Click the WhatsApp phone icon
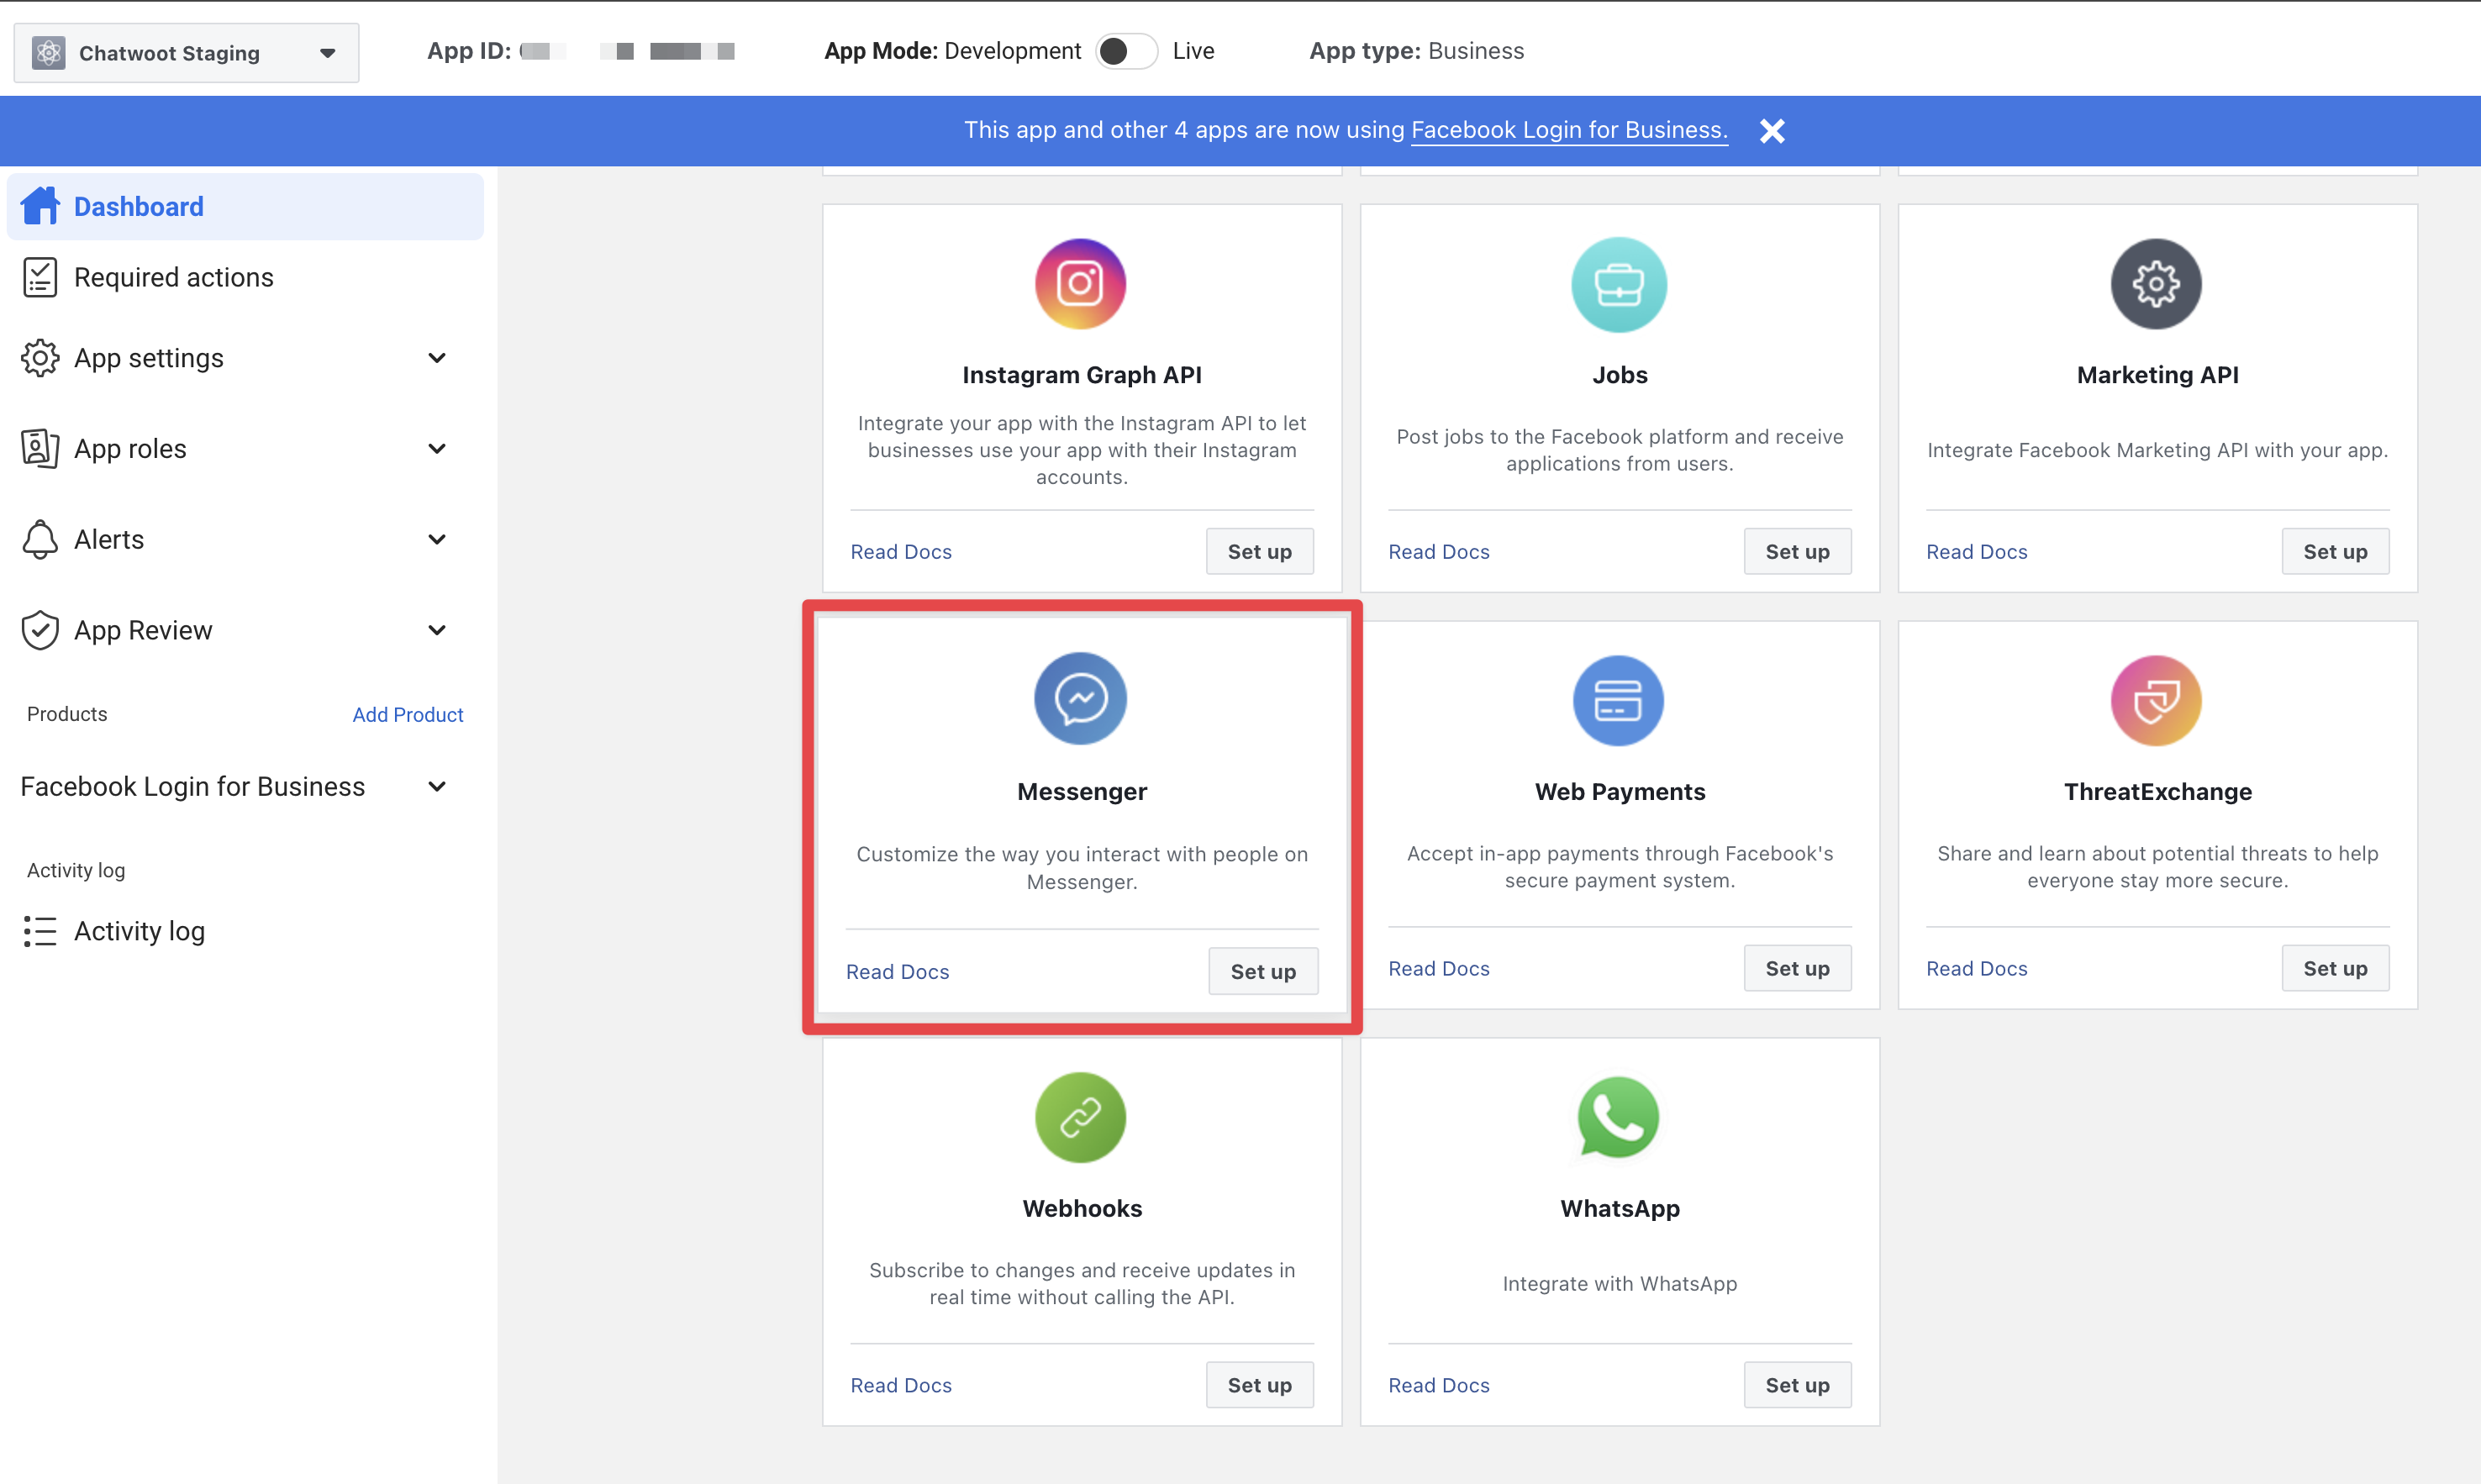 (1618, 1117)
